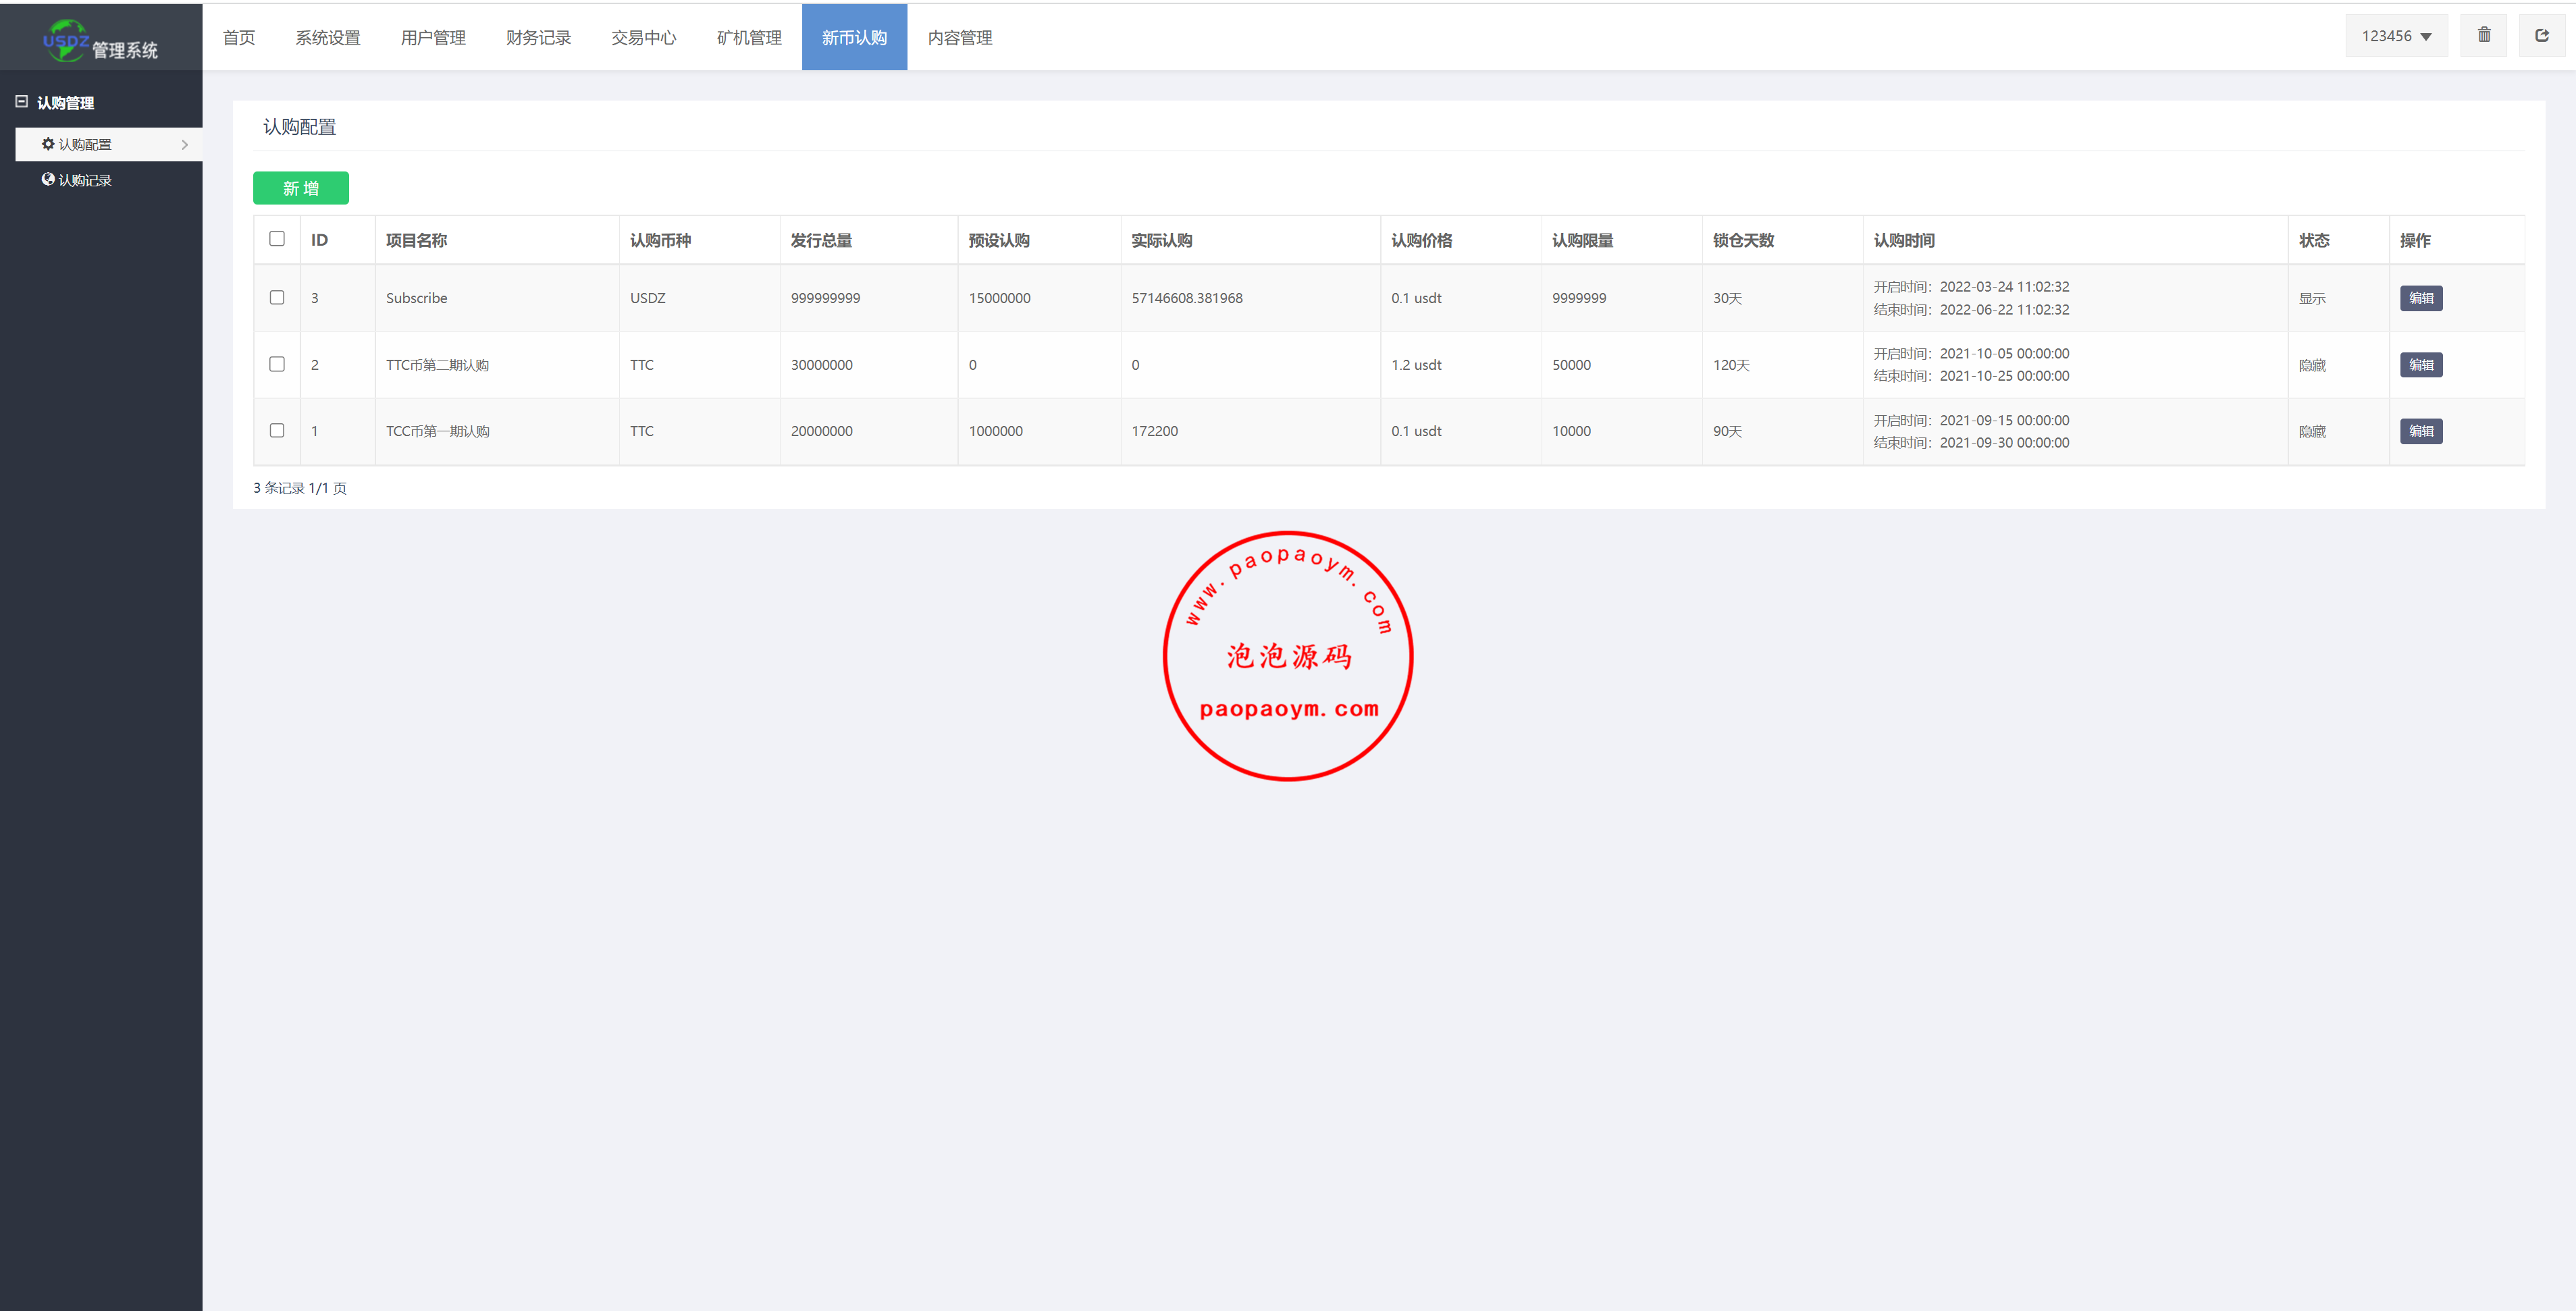Screen dimensions: 2576x1311
Task: Switch to 矿机管理 tab
Action: point(749,38)
